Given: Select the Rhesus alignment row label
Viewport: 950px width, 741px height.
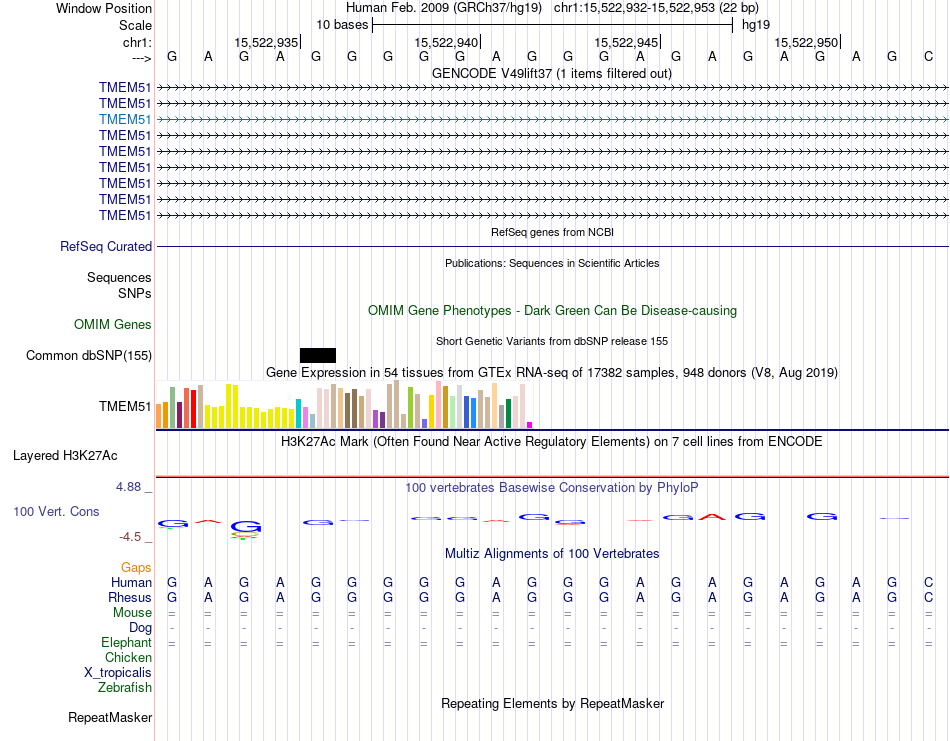Looking at the screenshot, I should click(x=130, y=598).
